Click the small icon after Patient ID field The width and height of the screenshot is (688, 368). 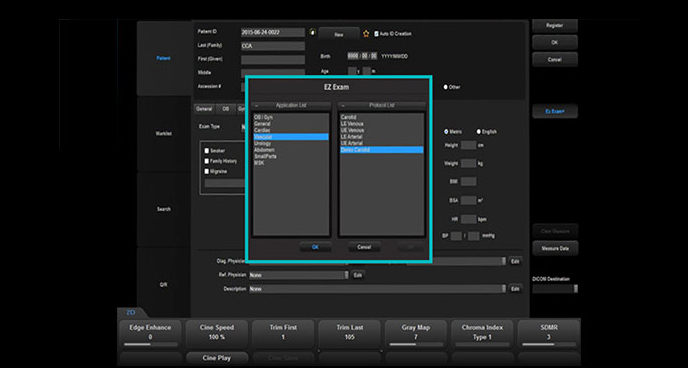tap(312, 32)
